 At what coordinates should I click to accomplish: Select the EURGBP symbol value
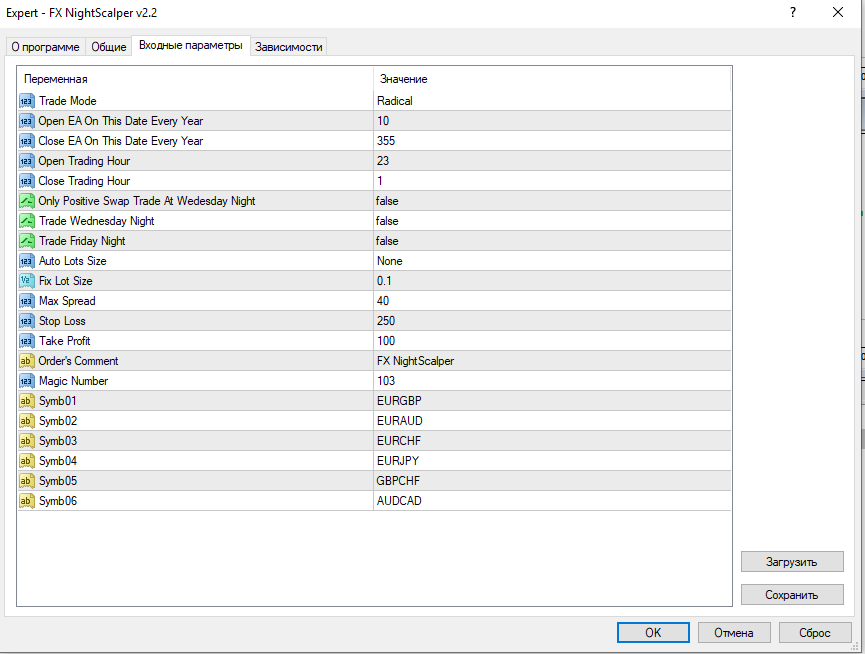tap(552, 401)
